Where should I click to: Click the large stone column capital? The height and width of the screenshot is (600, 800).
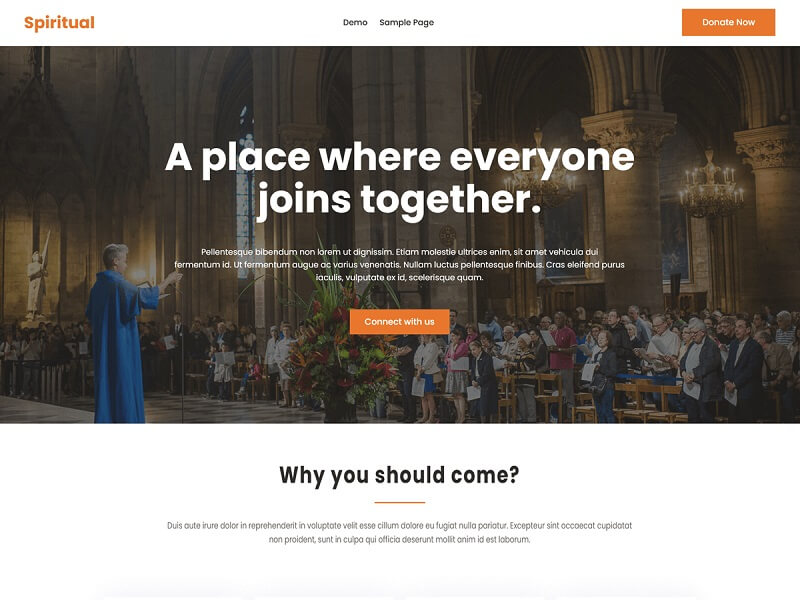coord(629,132)
